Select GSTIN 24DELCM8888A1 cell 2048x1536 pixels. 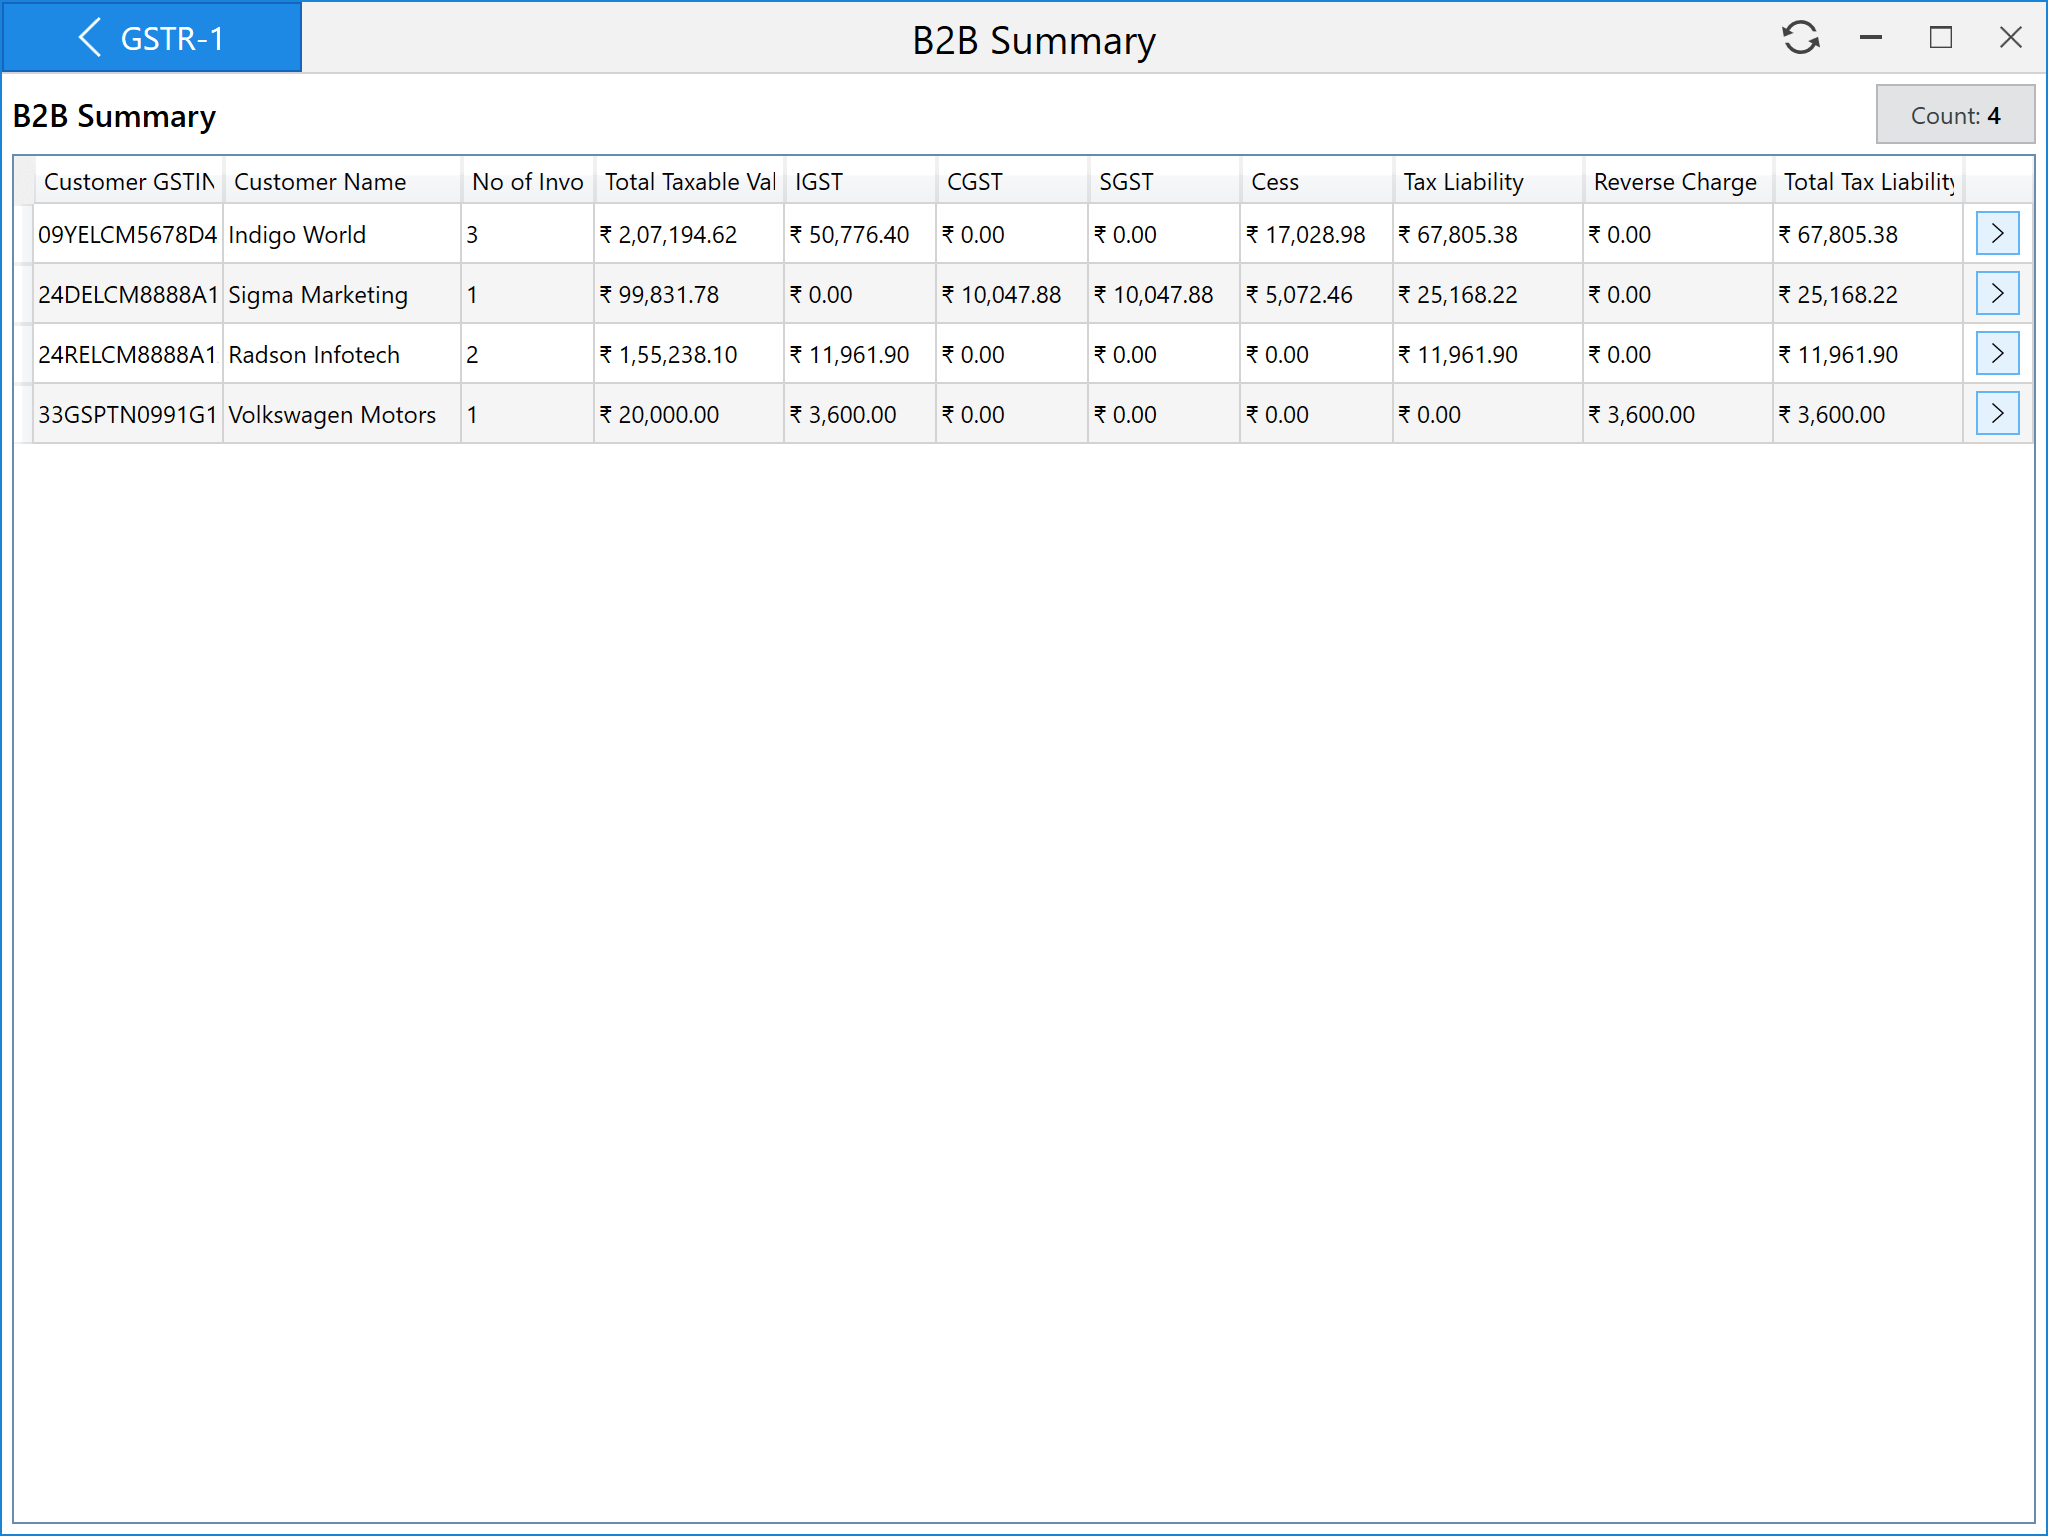click(128, 295)
